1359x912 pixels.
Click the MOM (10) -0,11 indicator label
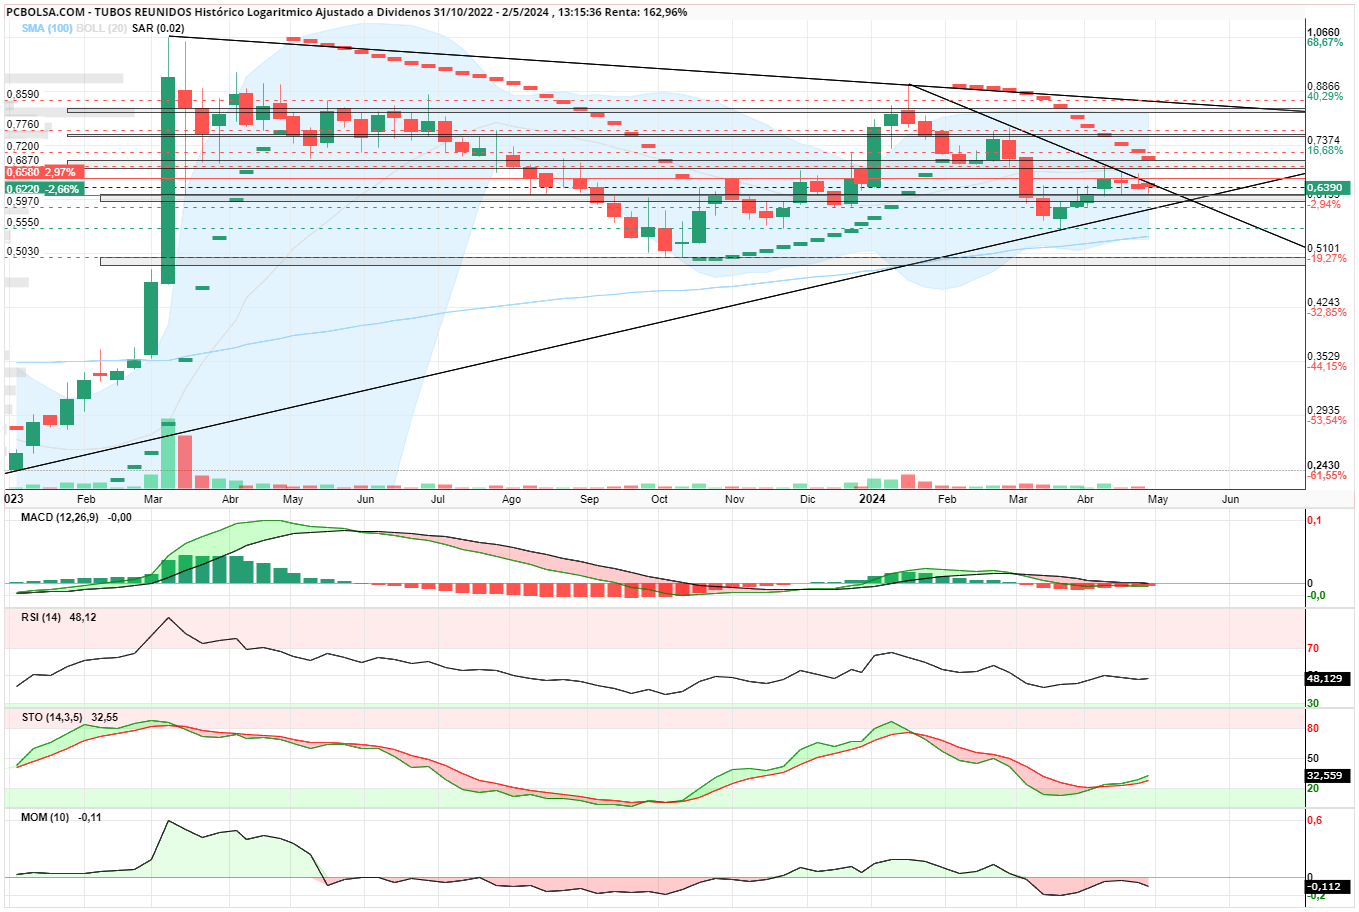coord(60,817)
